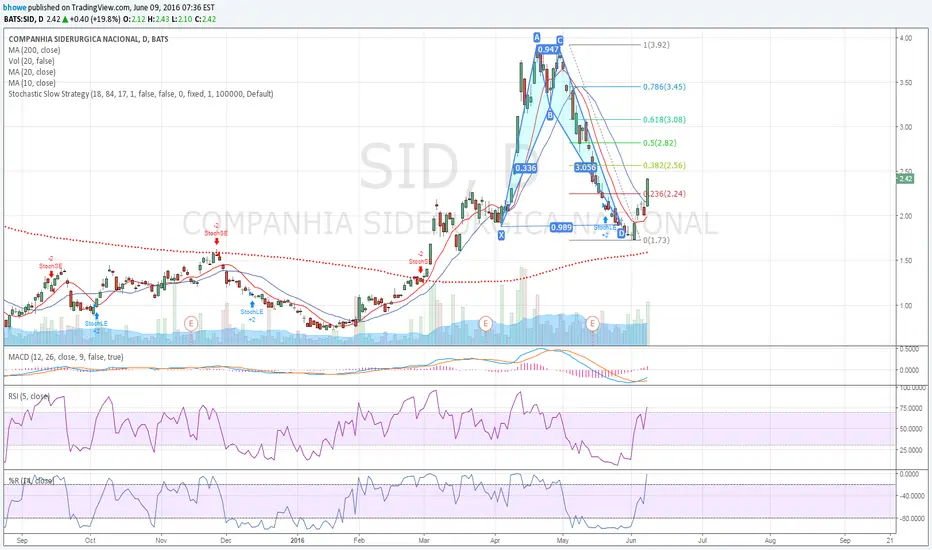Select the 0.236(2.24) Fibonacci level label
The width and height of the screenshot is (932, 550).
point(664,194)
